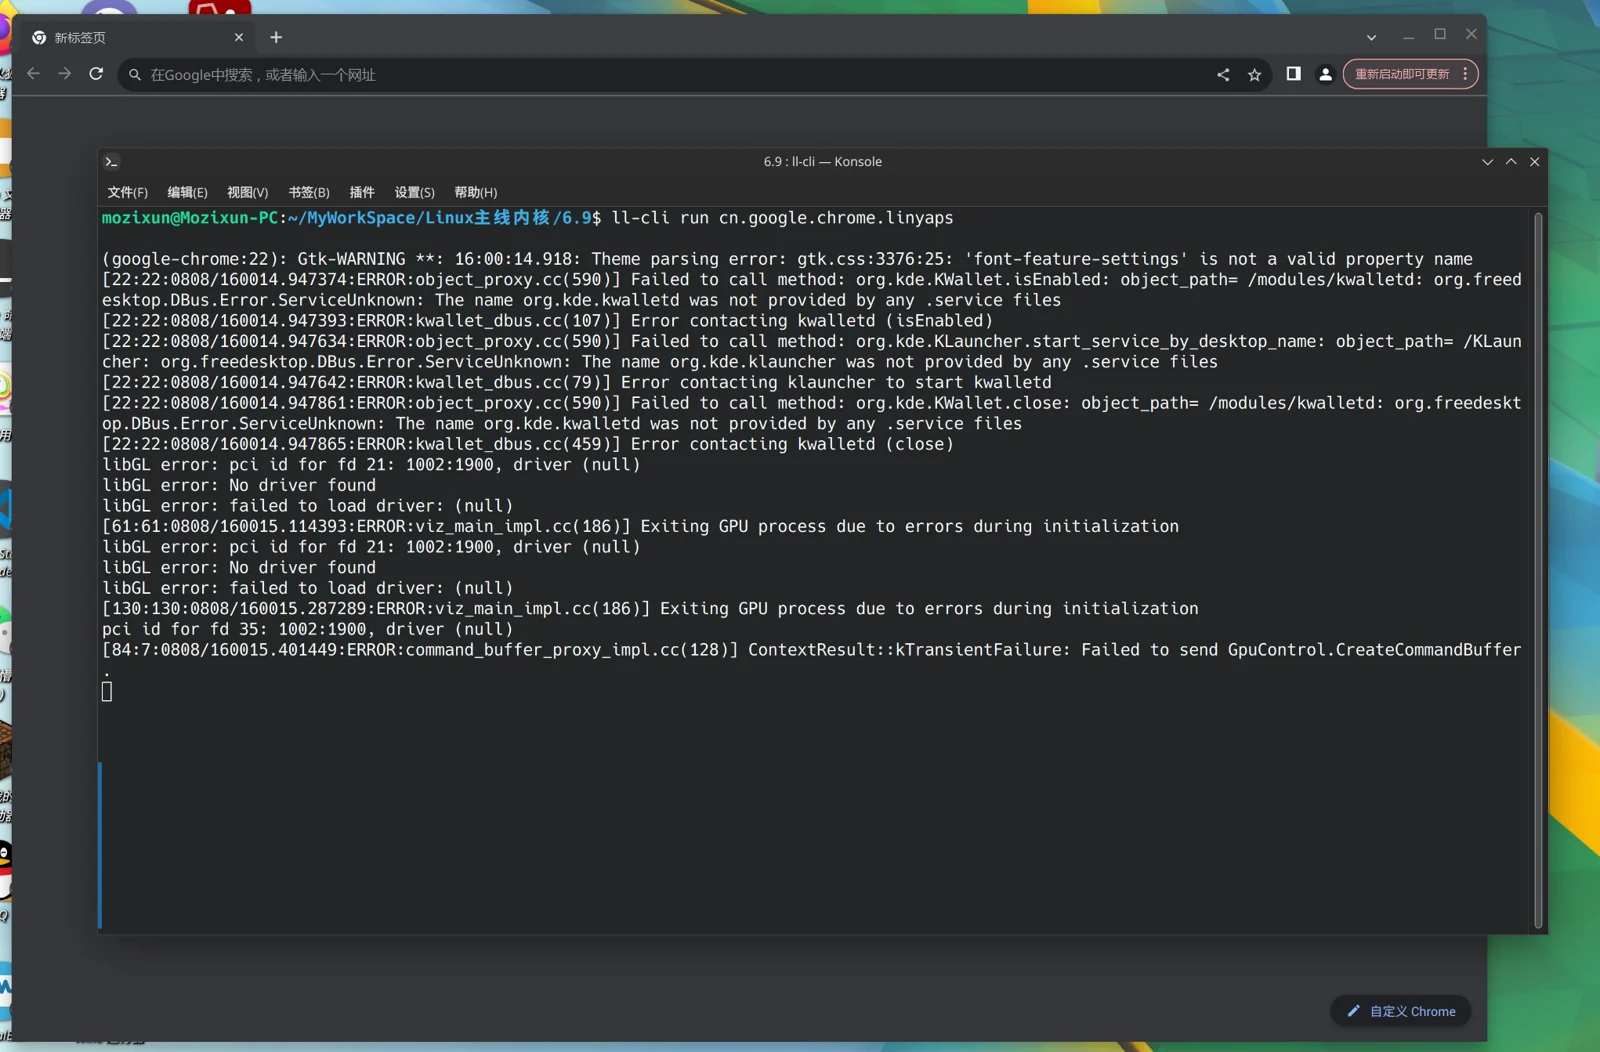Click "mozixun@Mozixun-PC" prompt text

190,218
